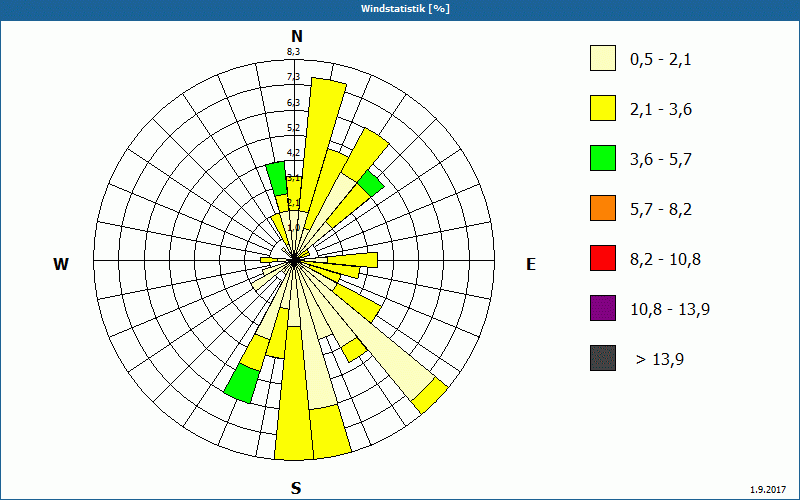Click the S compass label
Screen dimensions: 800x500
tap(296, 488)
